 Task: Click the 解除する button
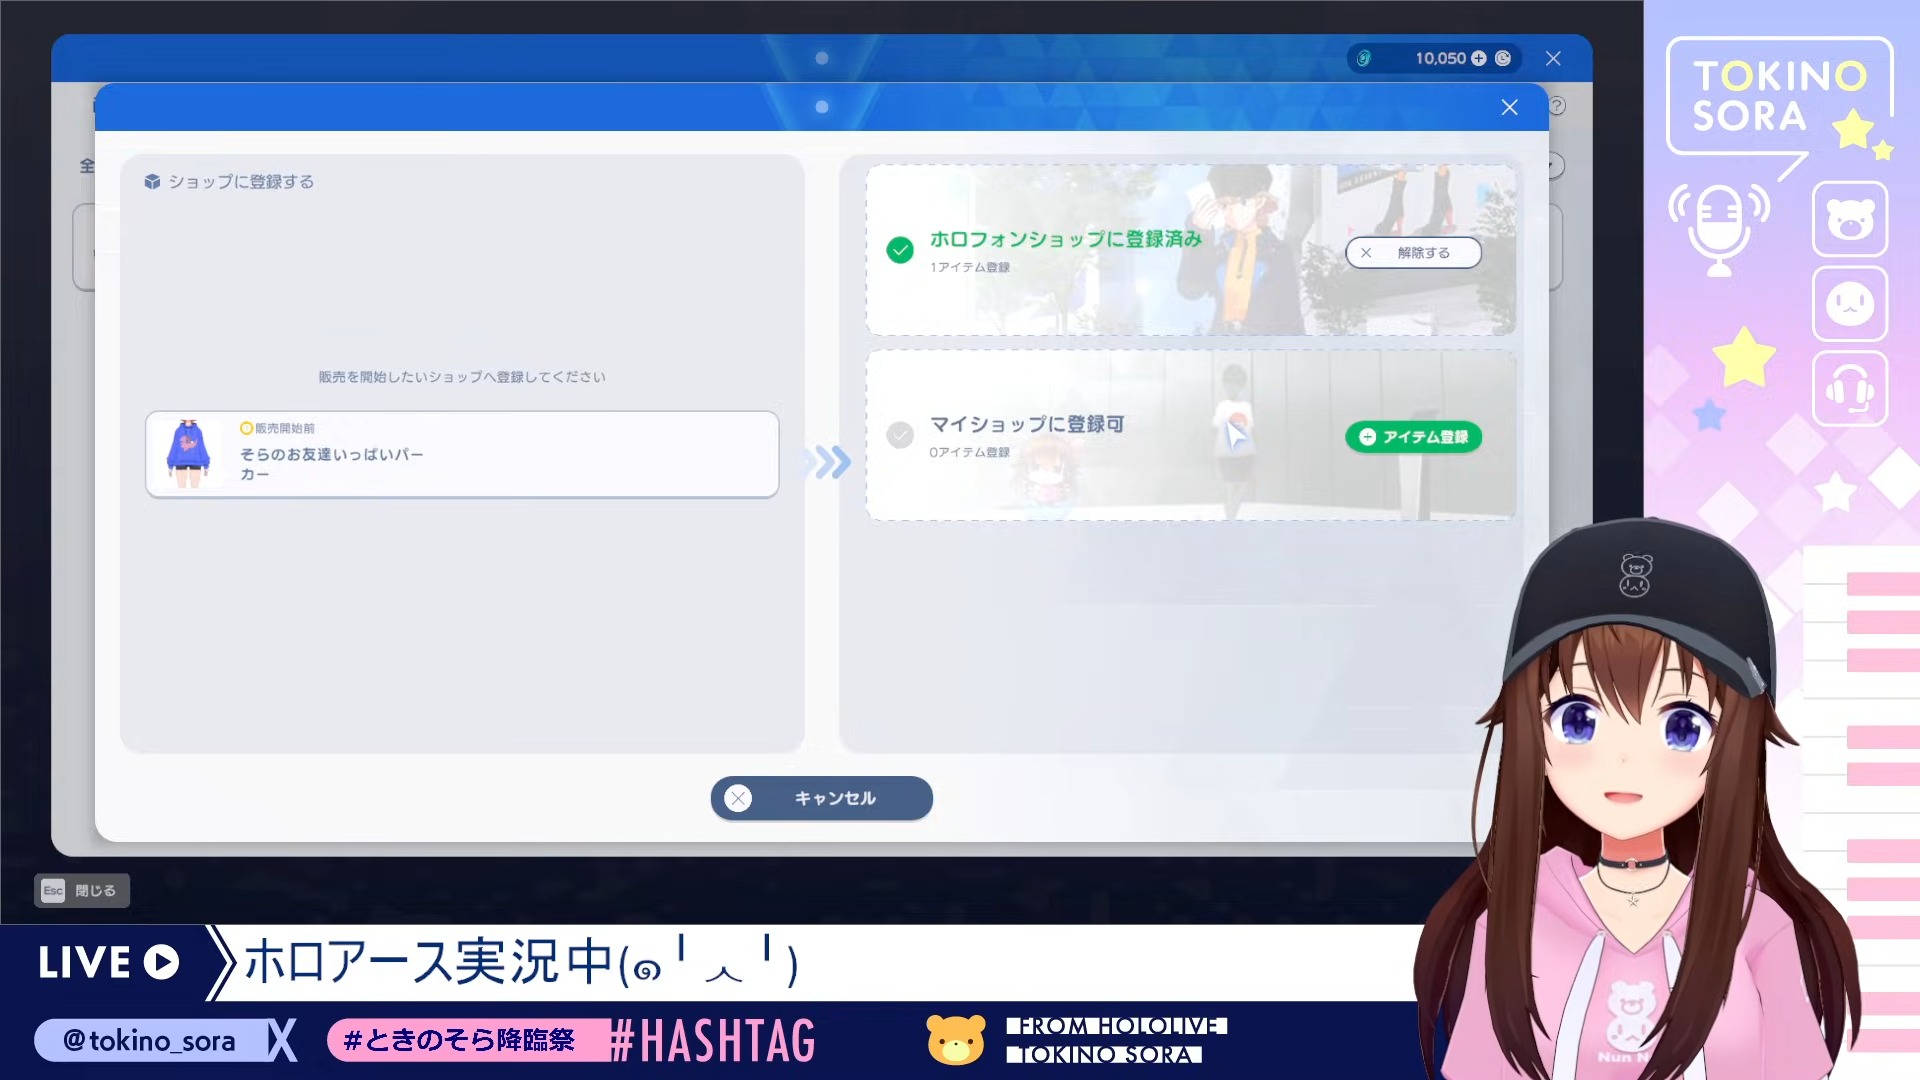click(1414, 253)
